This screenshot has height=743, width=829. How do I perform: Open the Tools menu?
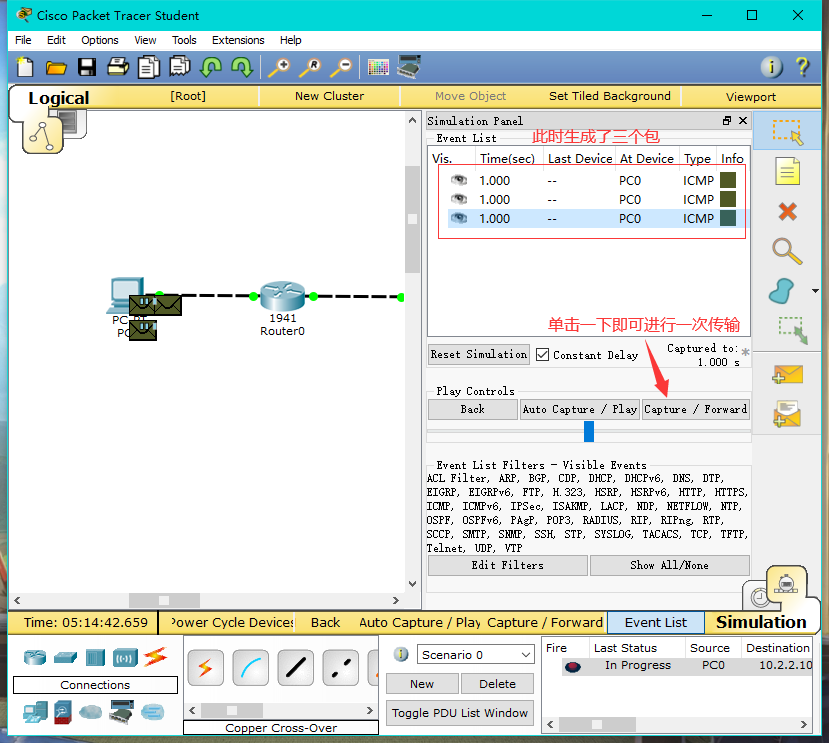click(x=184, y=40)
